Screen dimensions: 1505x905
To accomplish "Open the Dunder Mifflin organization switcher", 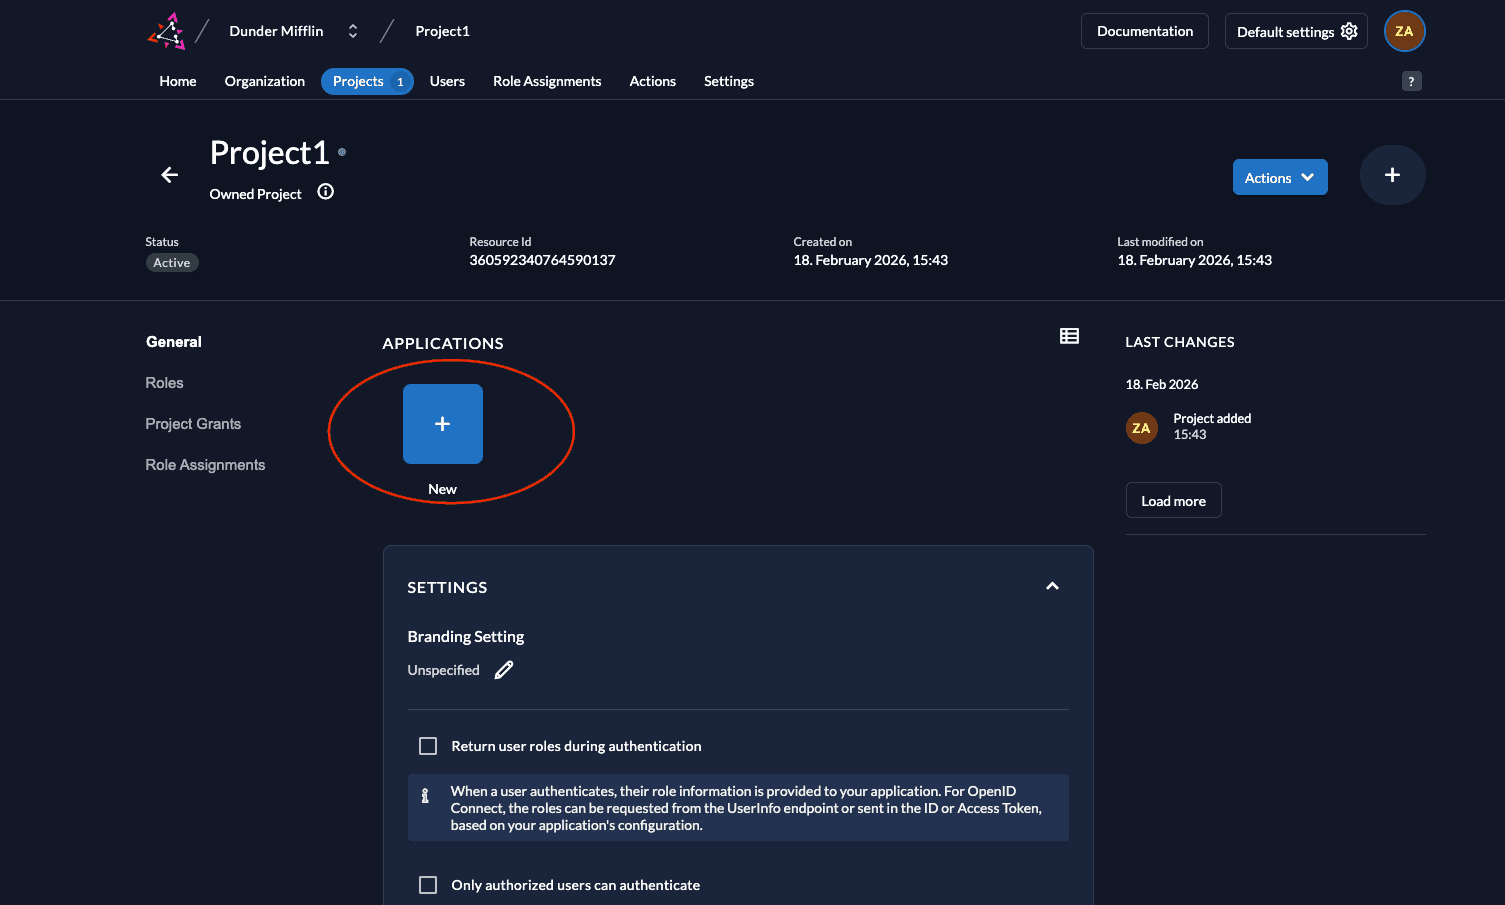I will [x=352, y=31].
